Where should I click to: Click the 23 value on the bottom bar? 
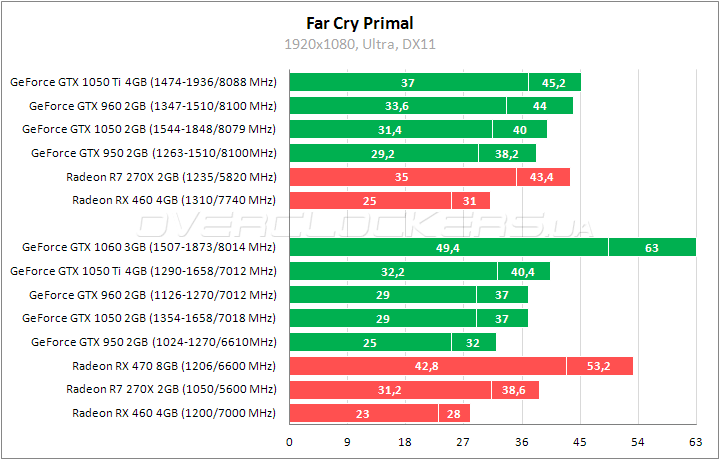[363, 413]
